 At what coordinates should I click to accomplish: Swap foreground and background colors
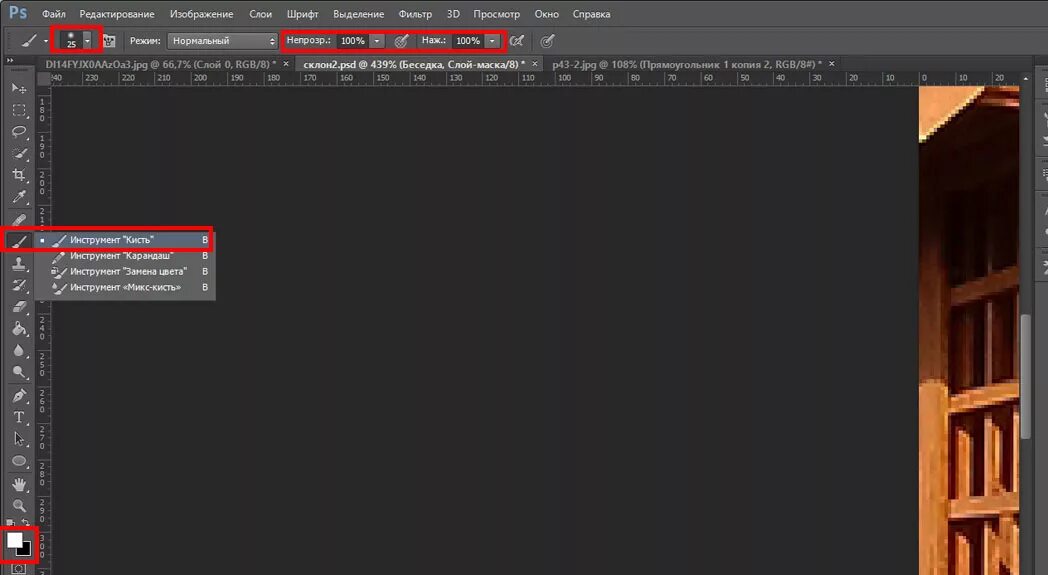26,522
